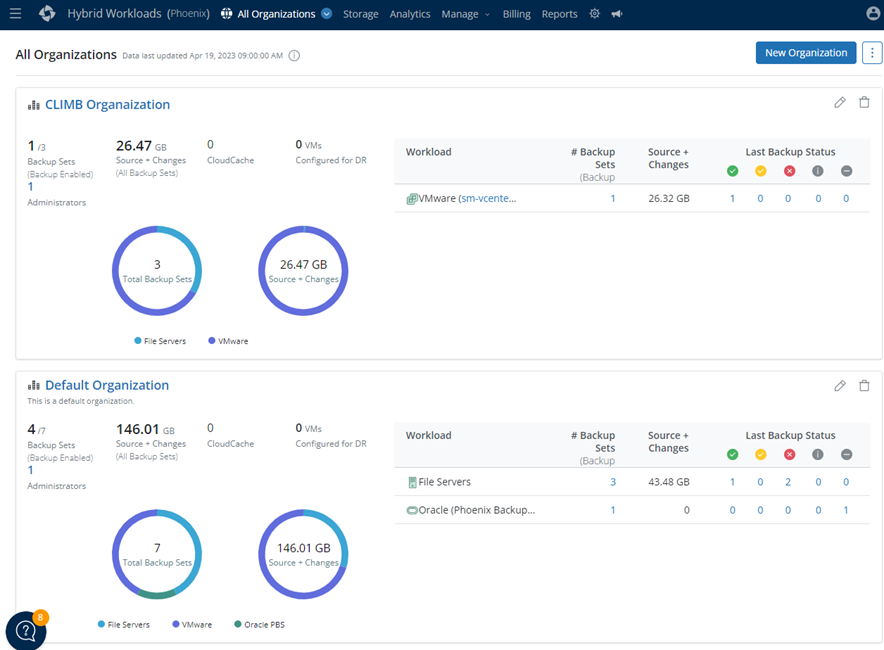This screenshot has width=884, height=650.
Task: Click CLIMB successful backup status icon
Action: click(x=732, y=171)
